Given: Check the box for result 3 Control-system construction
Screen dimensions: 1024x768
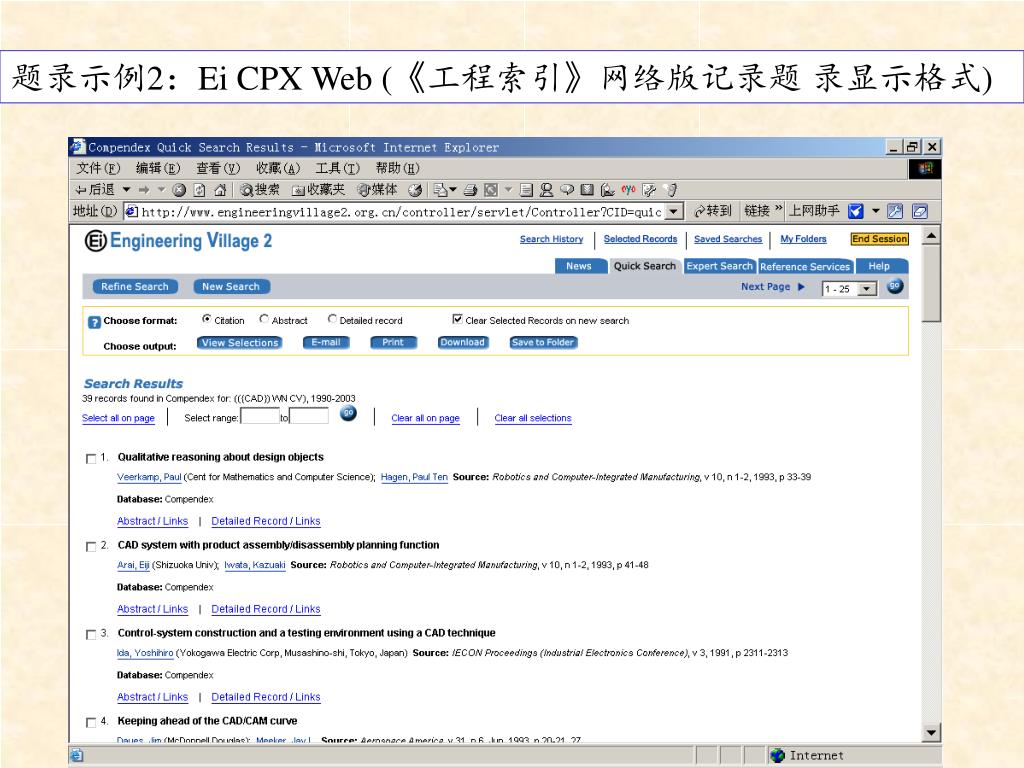Looking at the screenshot, I should [91, 635].
